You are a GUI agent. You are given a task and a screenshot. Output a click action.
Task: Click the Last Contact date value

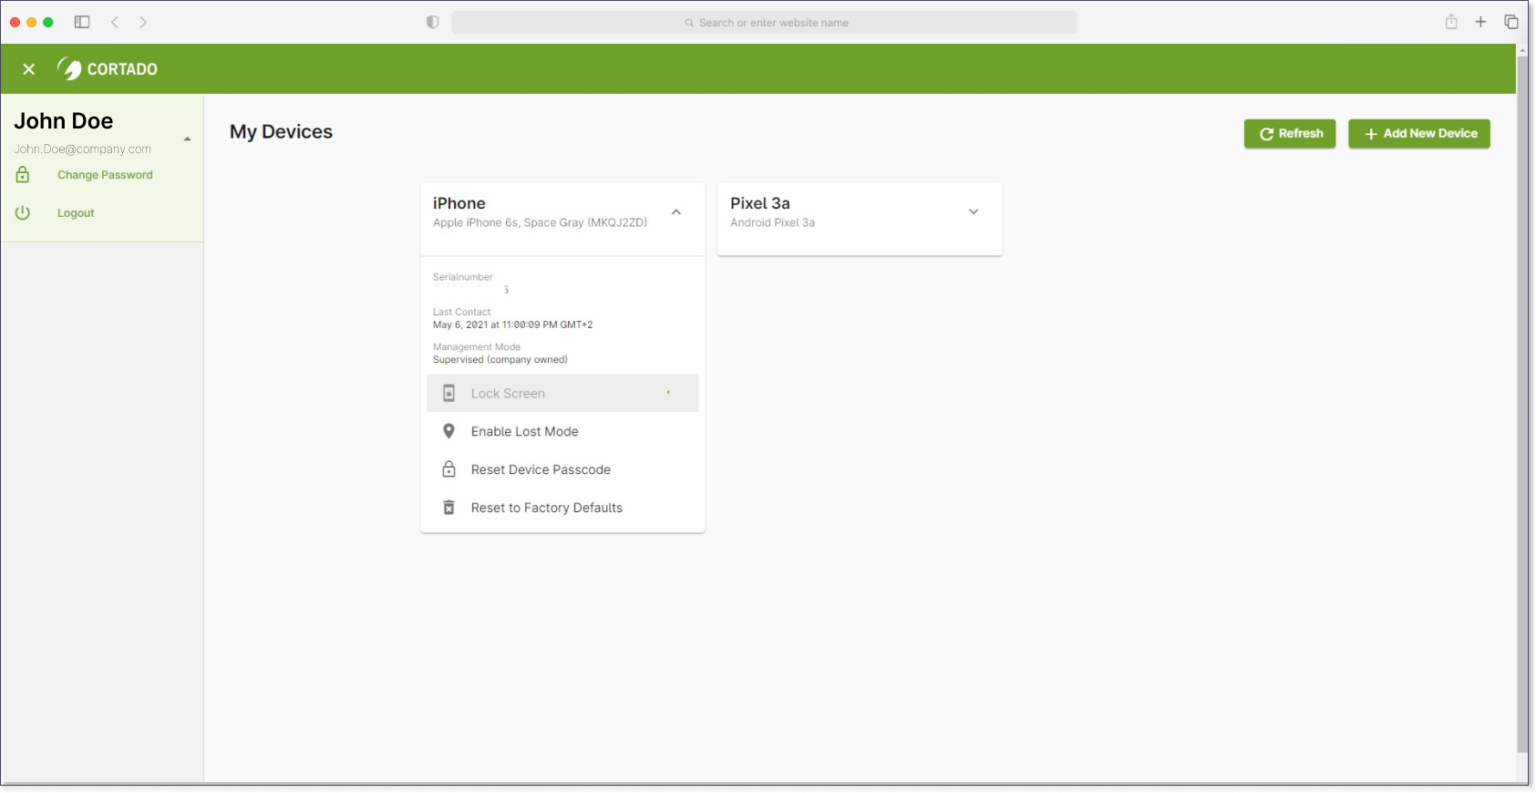pyautogui.click(x=513, y=325)
